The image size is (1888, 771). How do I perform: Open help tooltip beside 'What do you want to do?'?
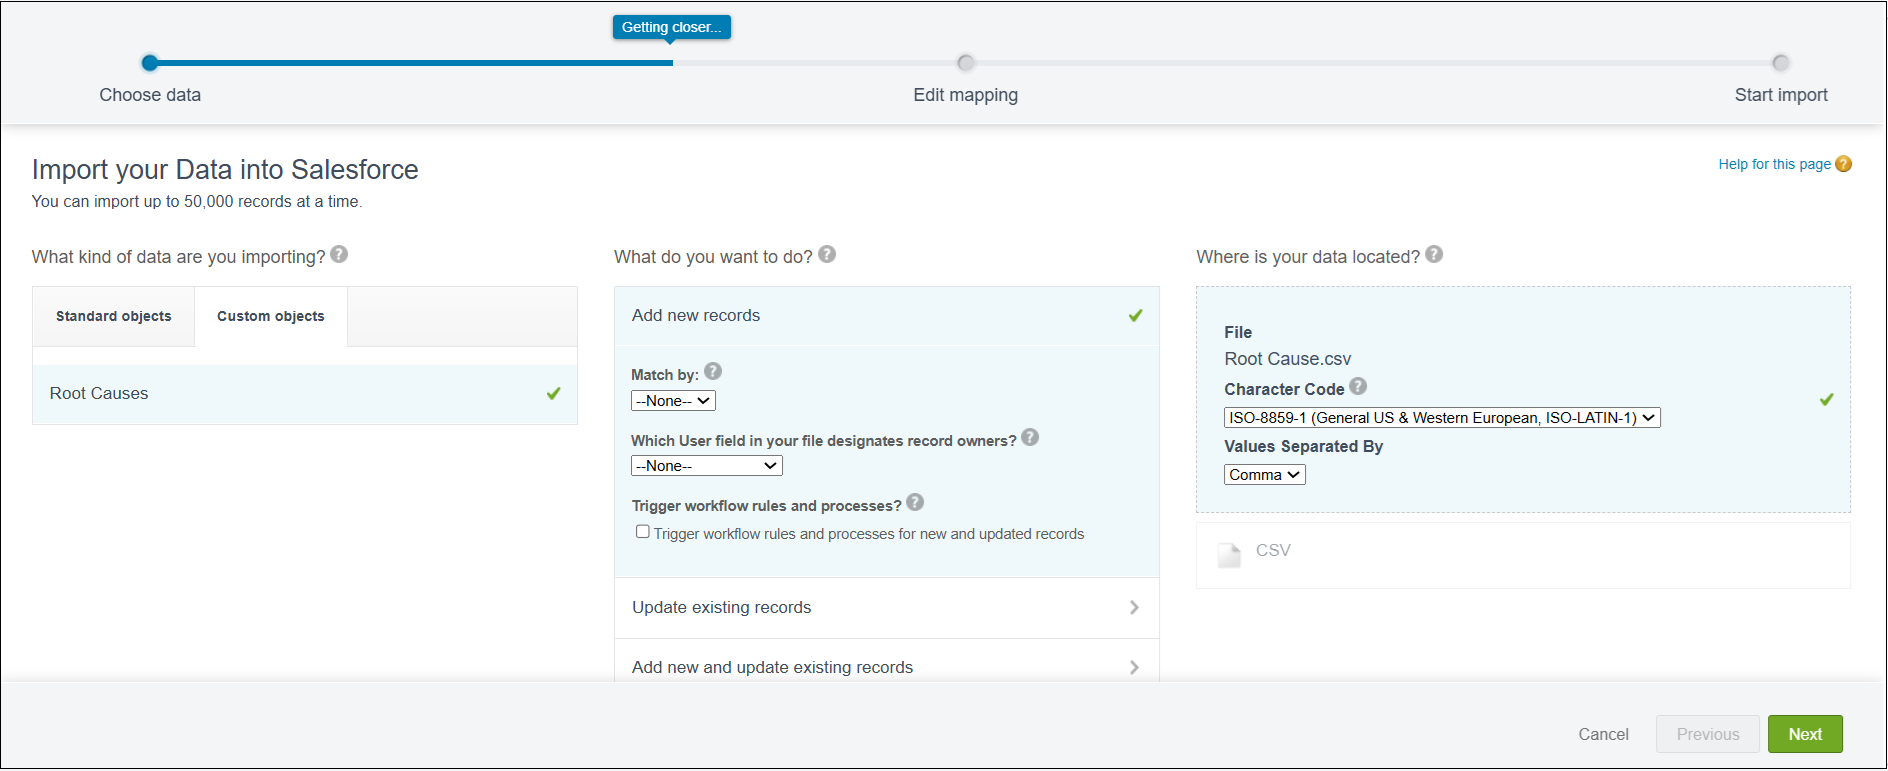click(x=827, y=255)
